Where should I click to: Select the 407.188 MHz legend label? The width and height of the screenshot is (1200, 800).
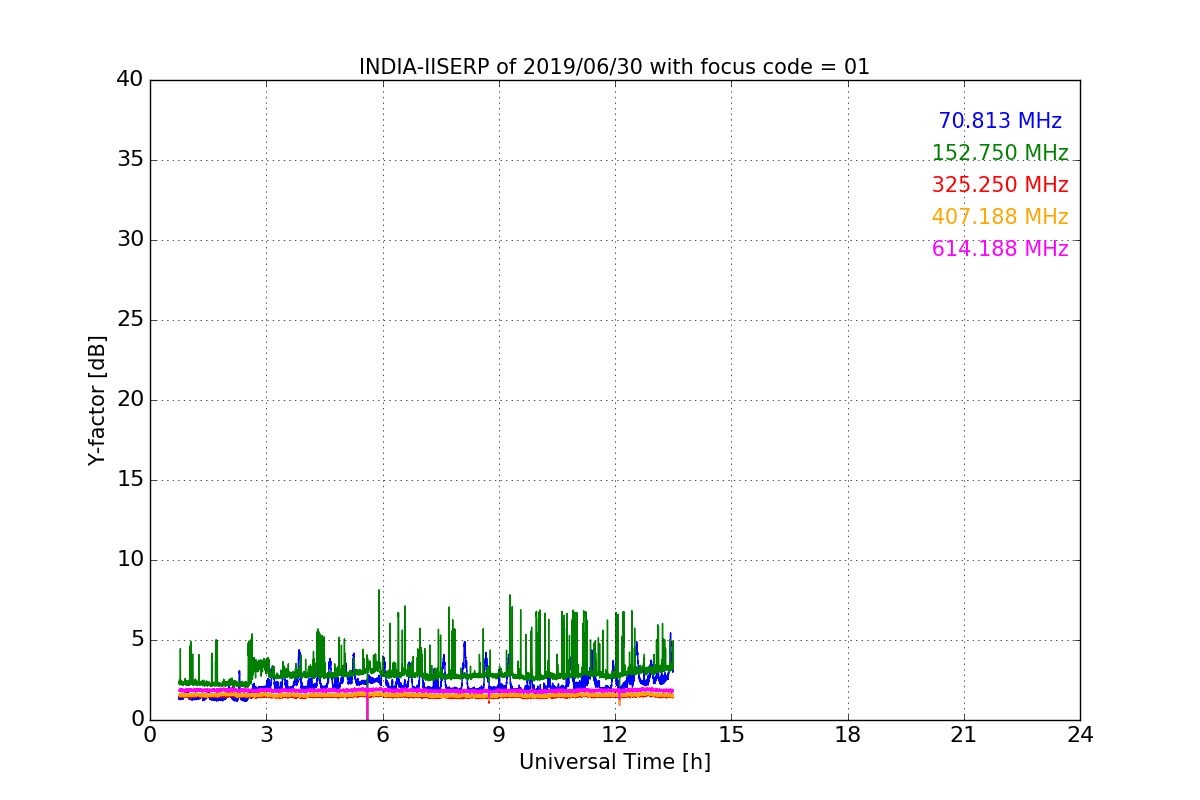[1000, 217]
